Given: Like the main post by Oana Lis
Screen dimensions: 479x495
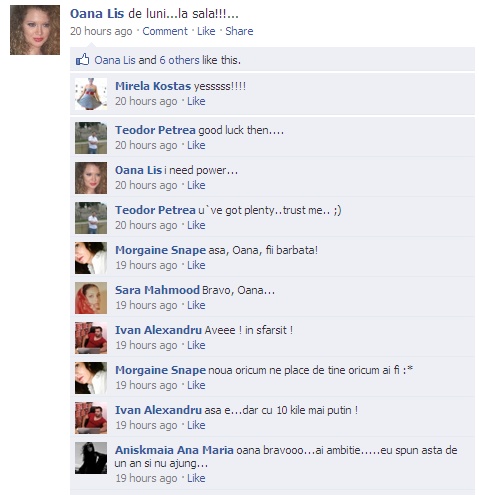Looking at the screenshot, I should (206, 31).
